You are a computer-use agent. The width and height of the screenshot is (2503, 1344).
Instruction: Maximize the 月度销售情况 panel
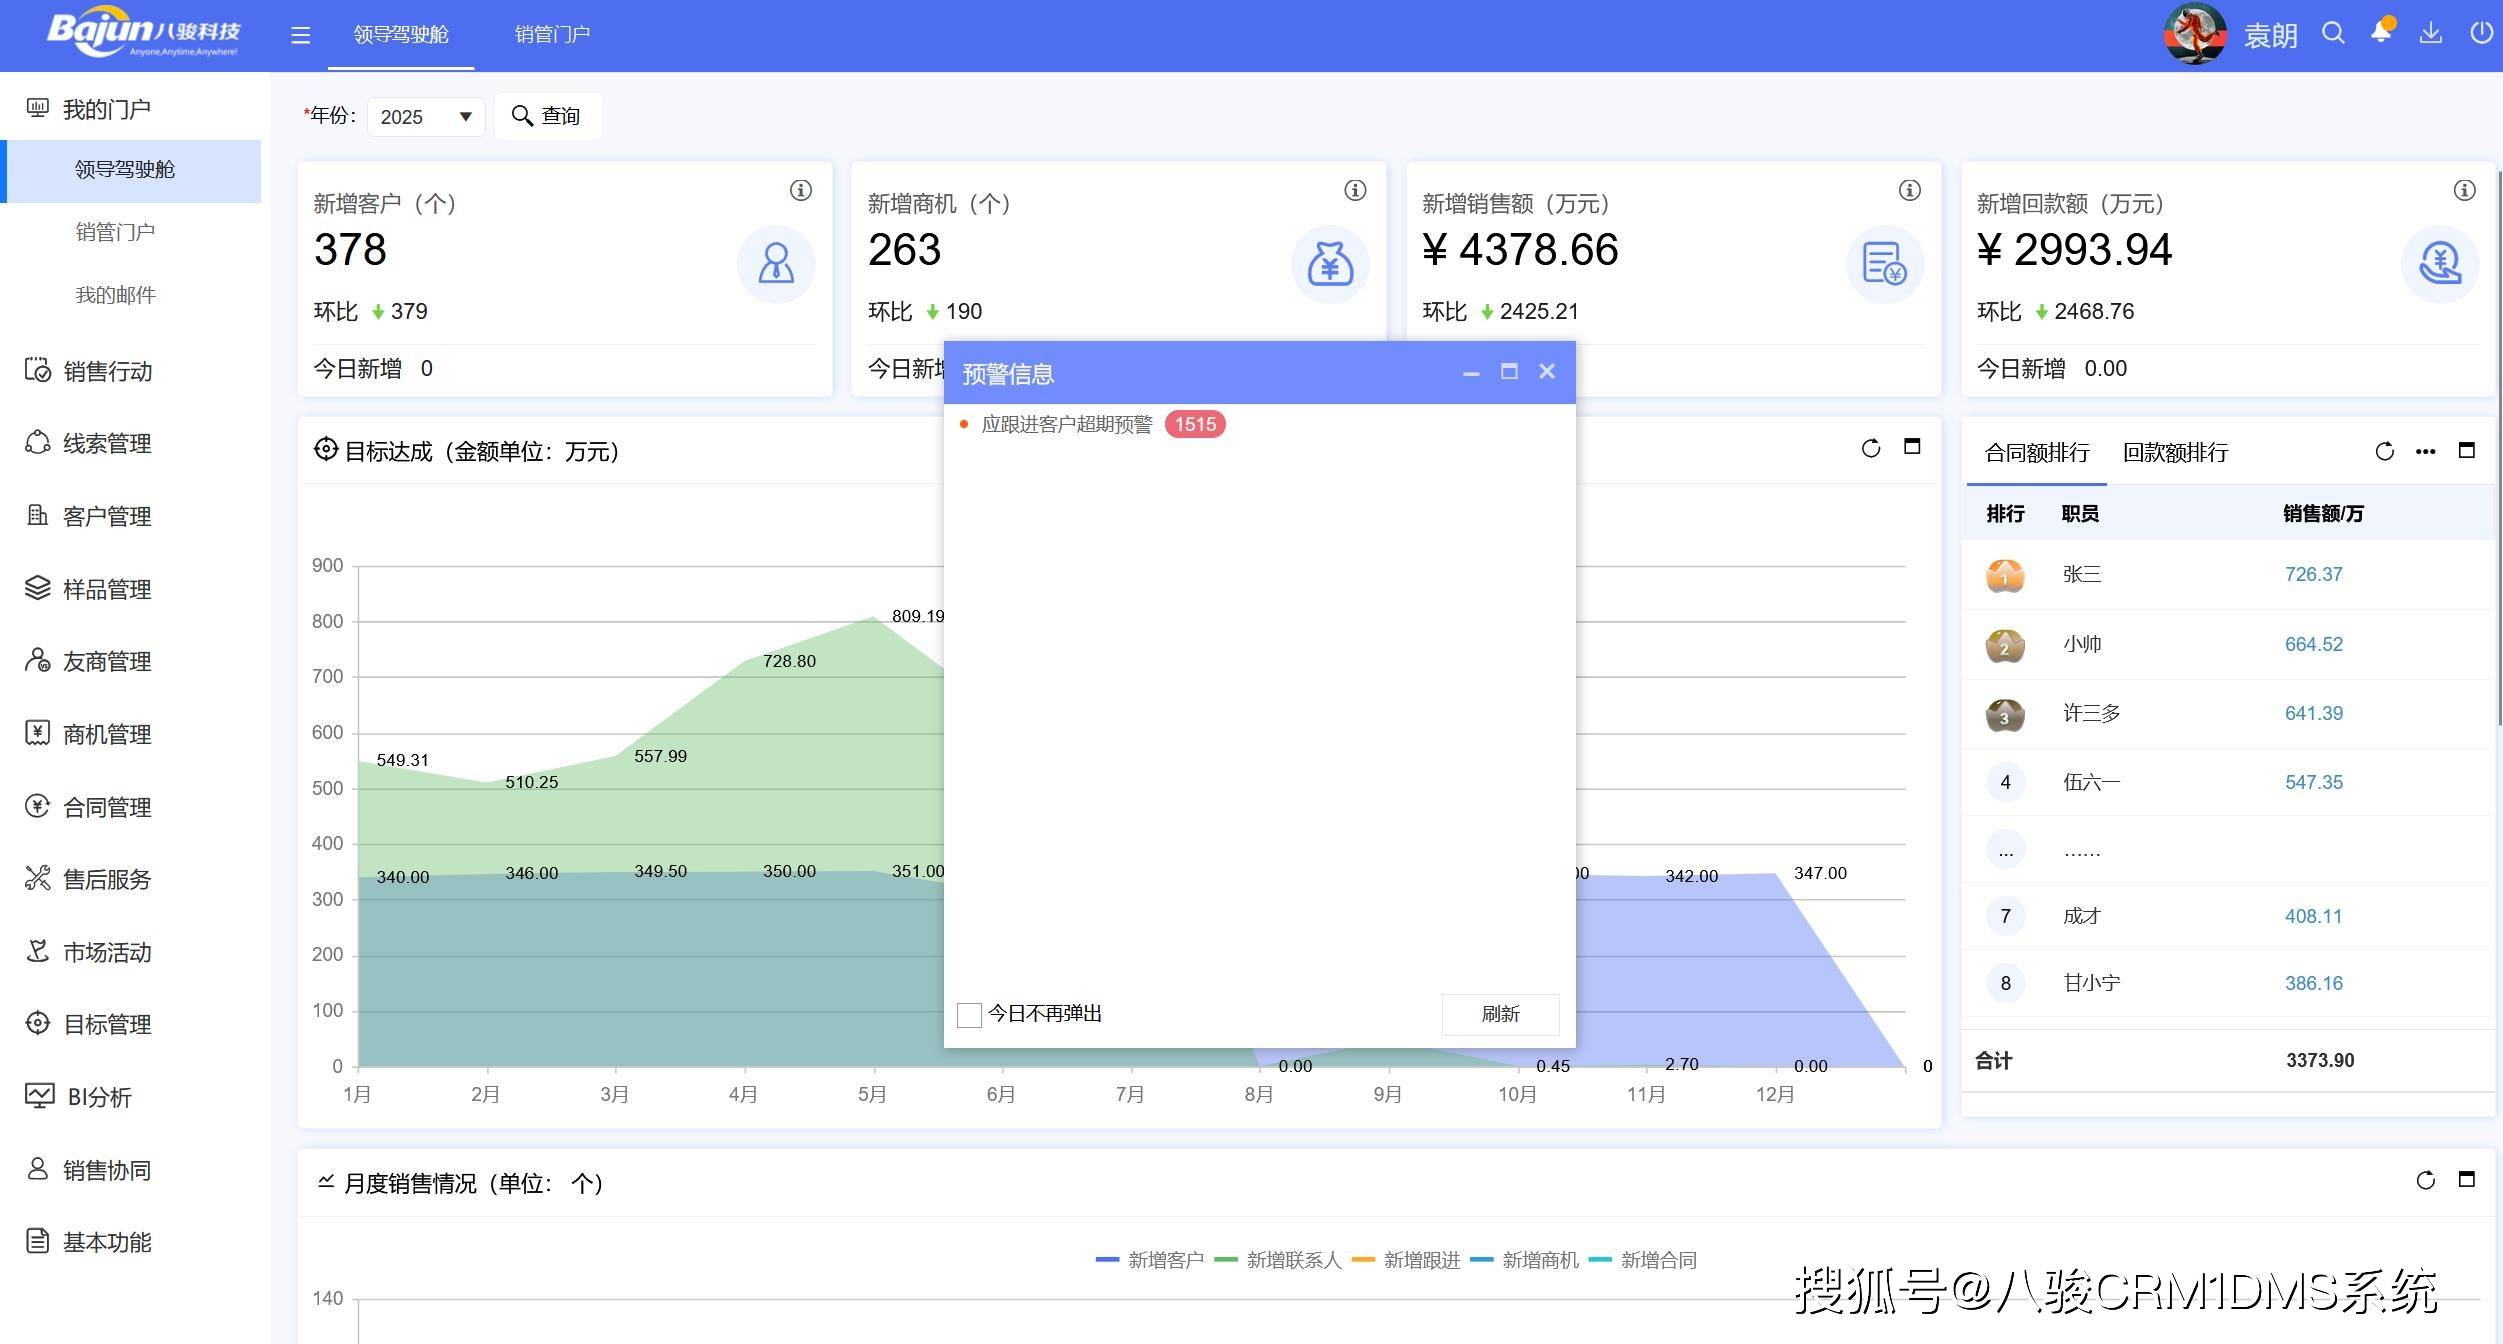click(2467, 1180)
